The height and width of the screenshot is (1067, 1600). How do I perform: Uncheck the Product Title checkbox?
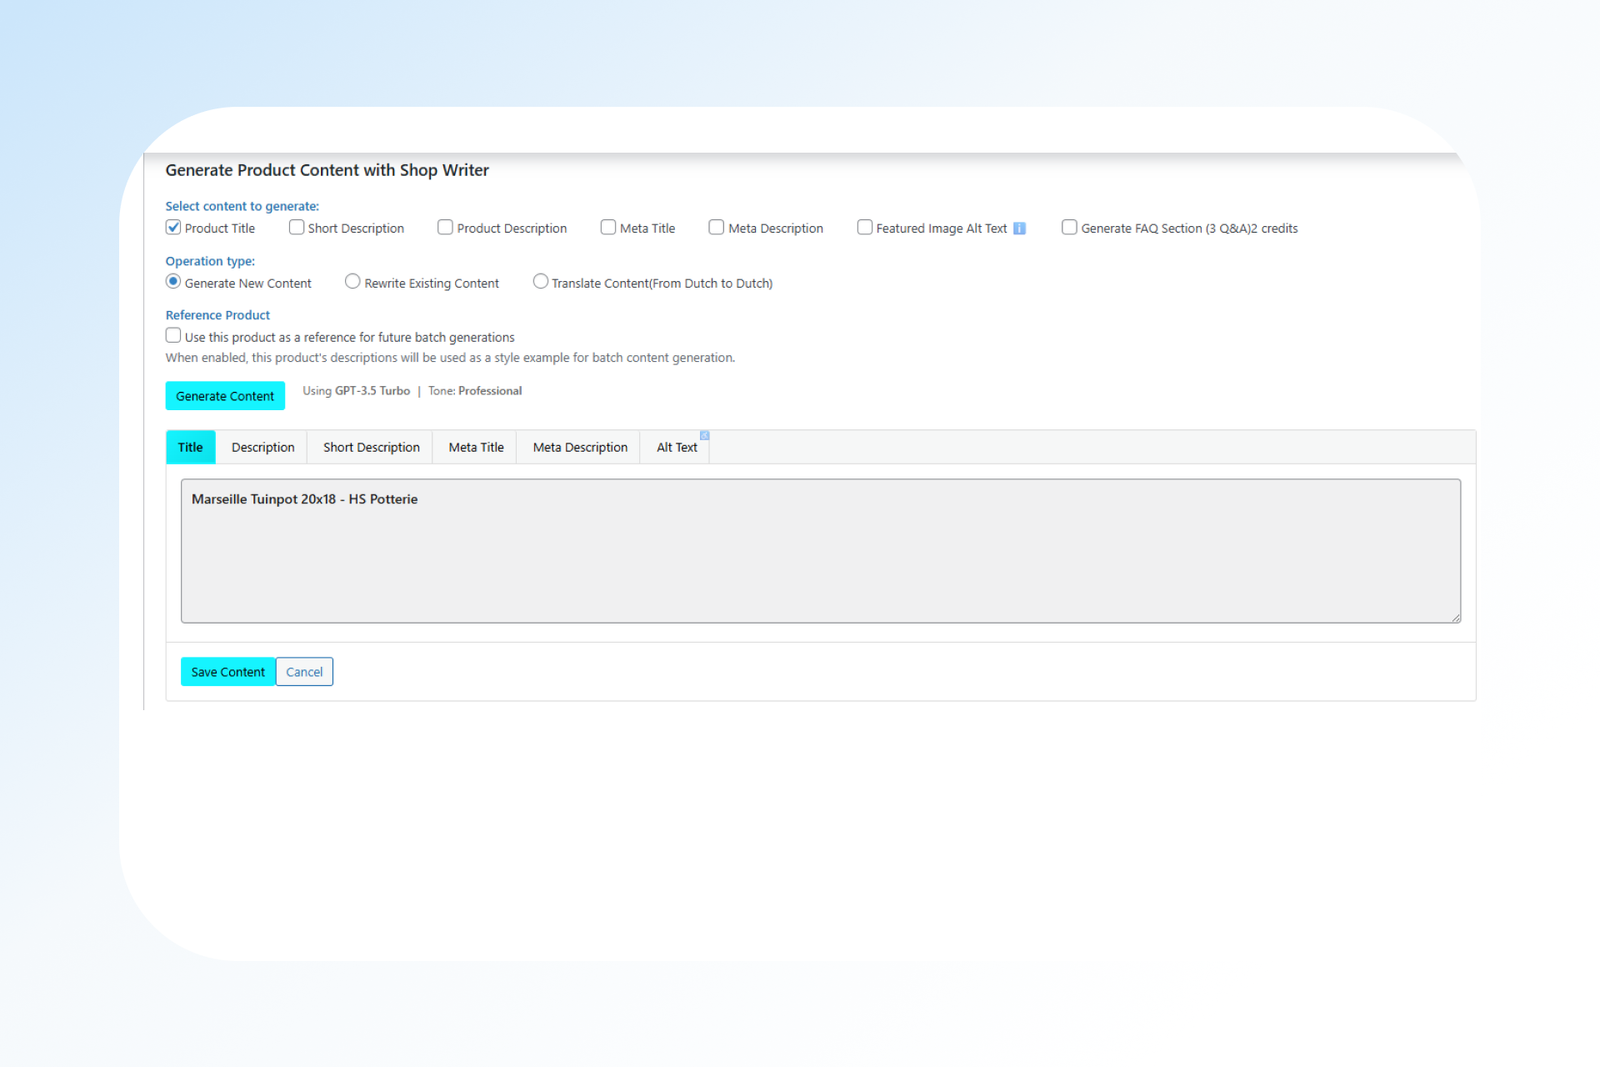tap(174, 227)
